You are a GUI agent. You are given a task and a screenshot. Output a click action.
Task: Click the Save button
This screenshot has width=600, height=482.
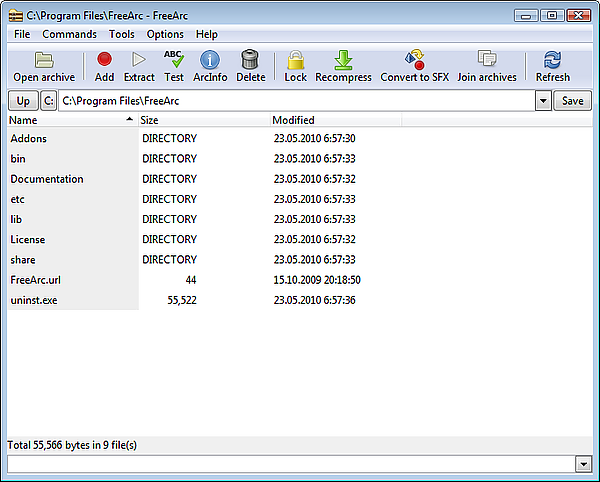[x=572, y=101]
